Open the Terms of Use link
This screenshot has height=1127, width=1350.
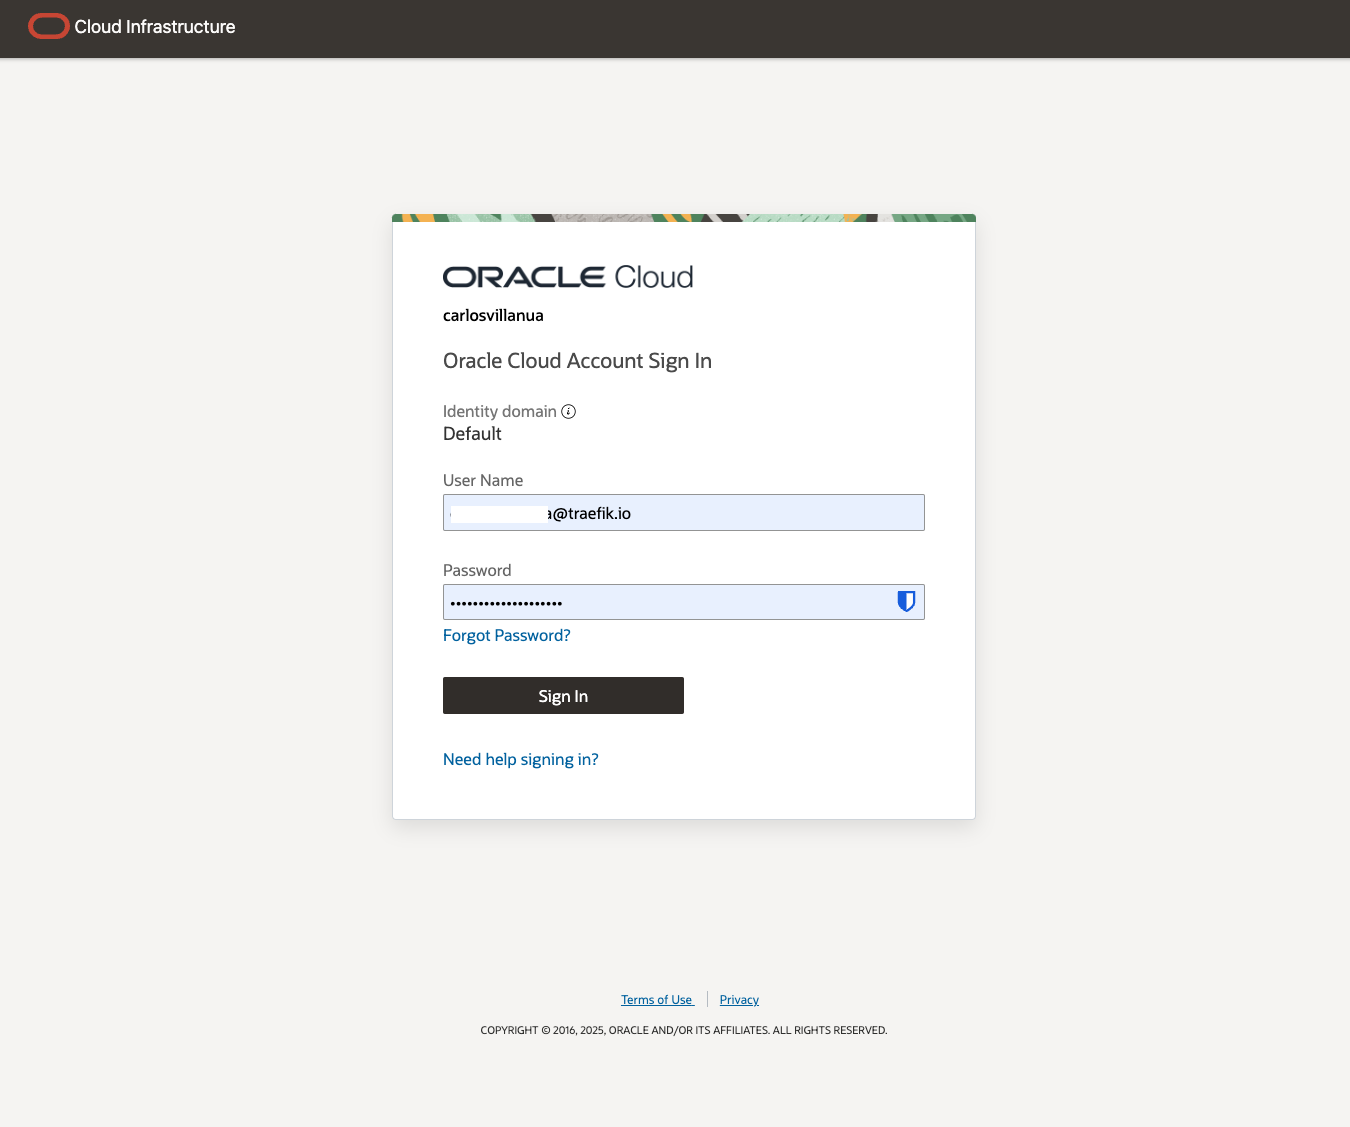pos(657,1000)
